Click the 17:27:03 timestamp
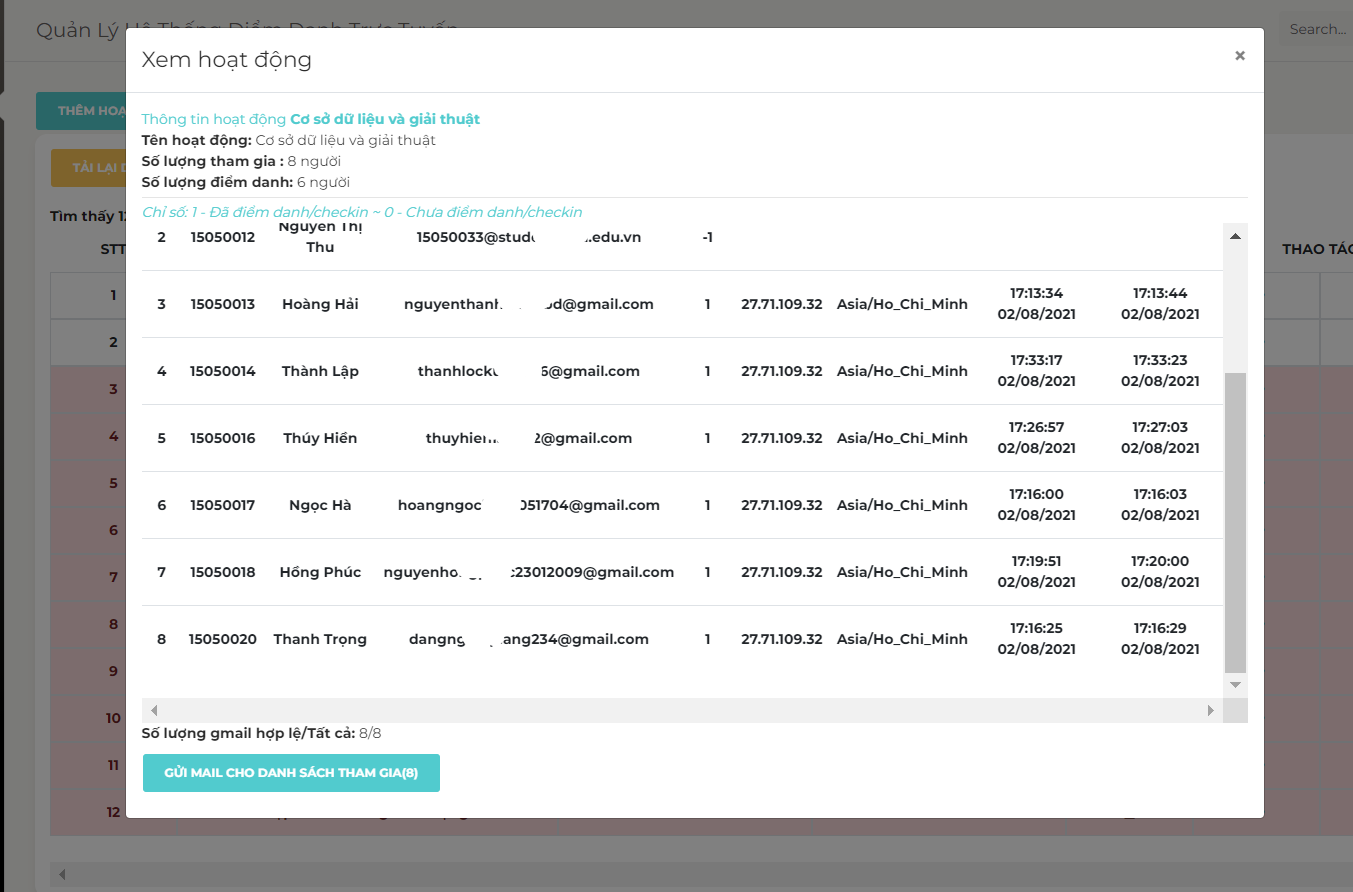Screen dimensions: 1353x892 click(1160, 427)
